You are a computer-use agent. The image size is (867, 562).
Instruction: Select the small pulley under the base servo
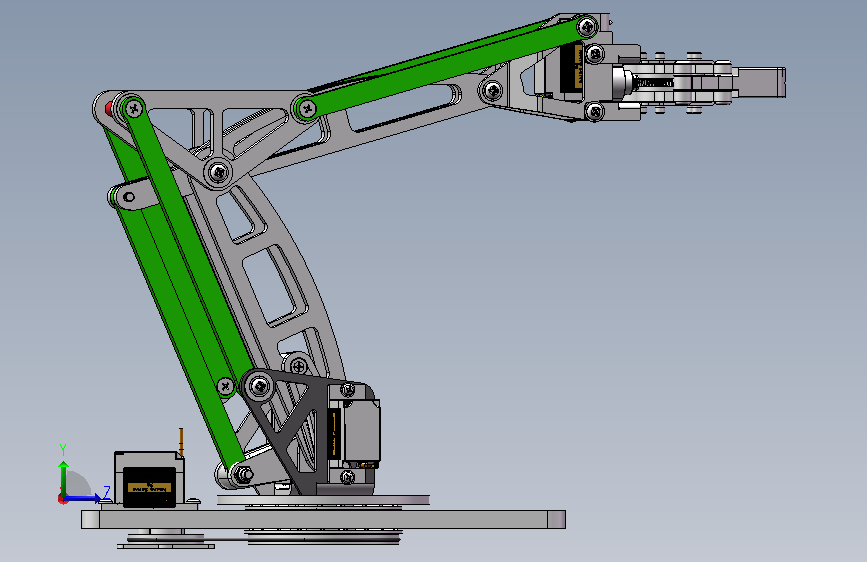coord(165,539)
